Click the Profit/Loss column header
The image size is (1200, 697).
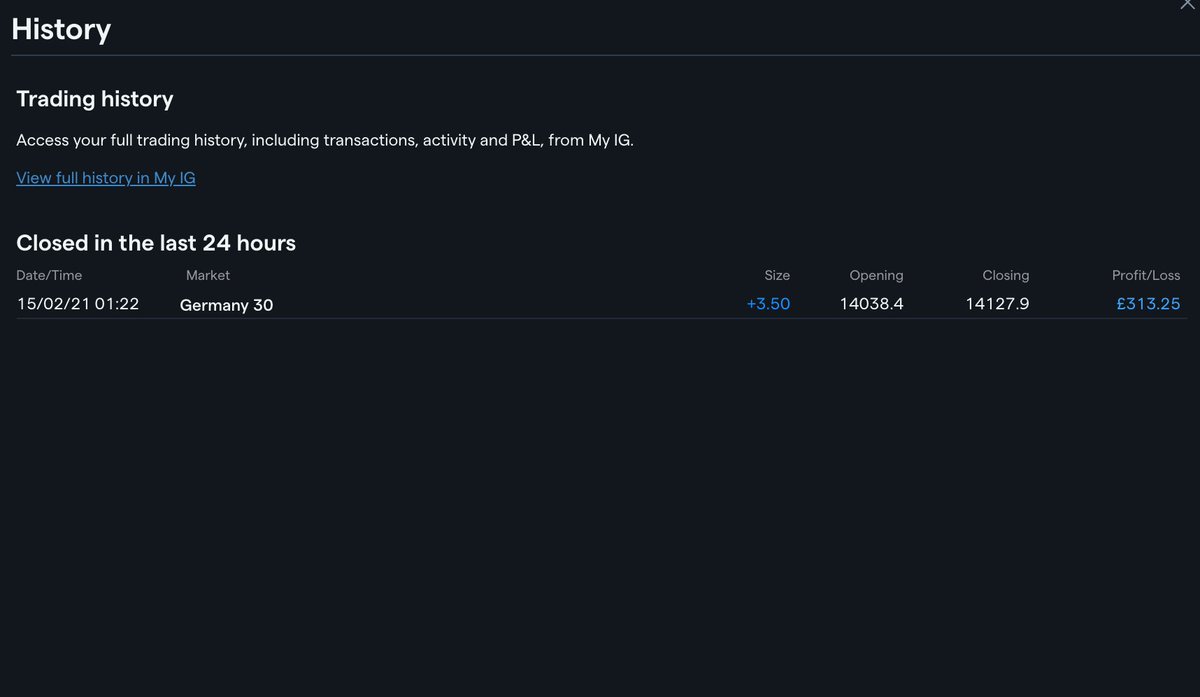point(1146,275)
